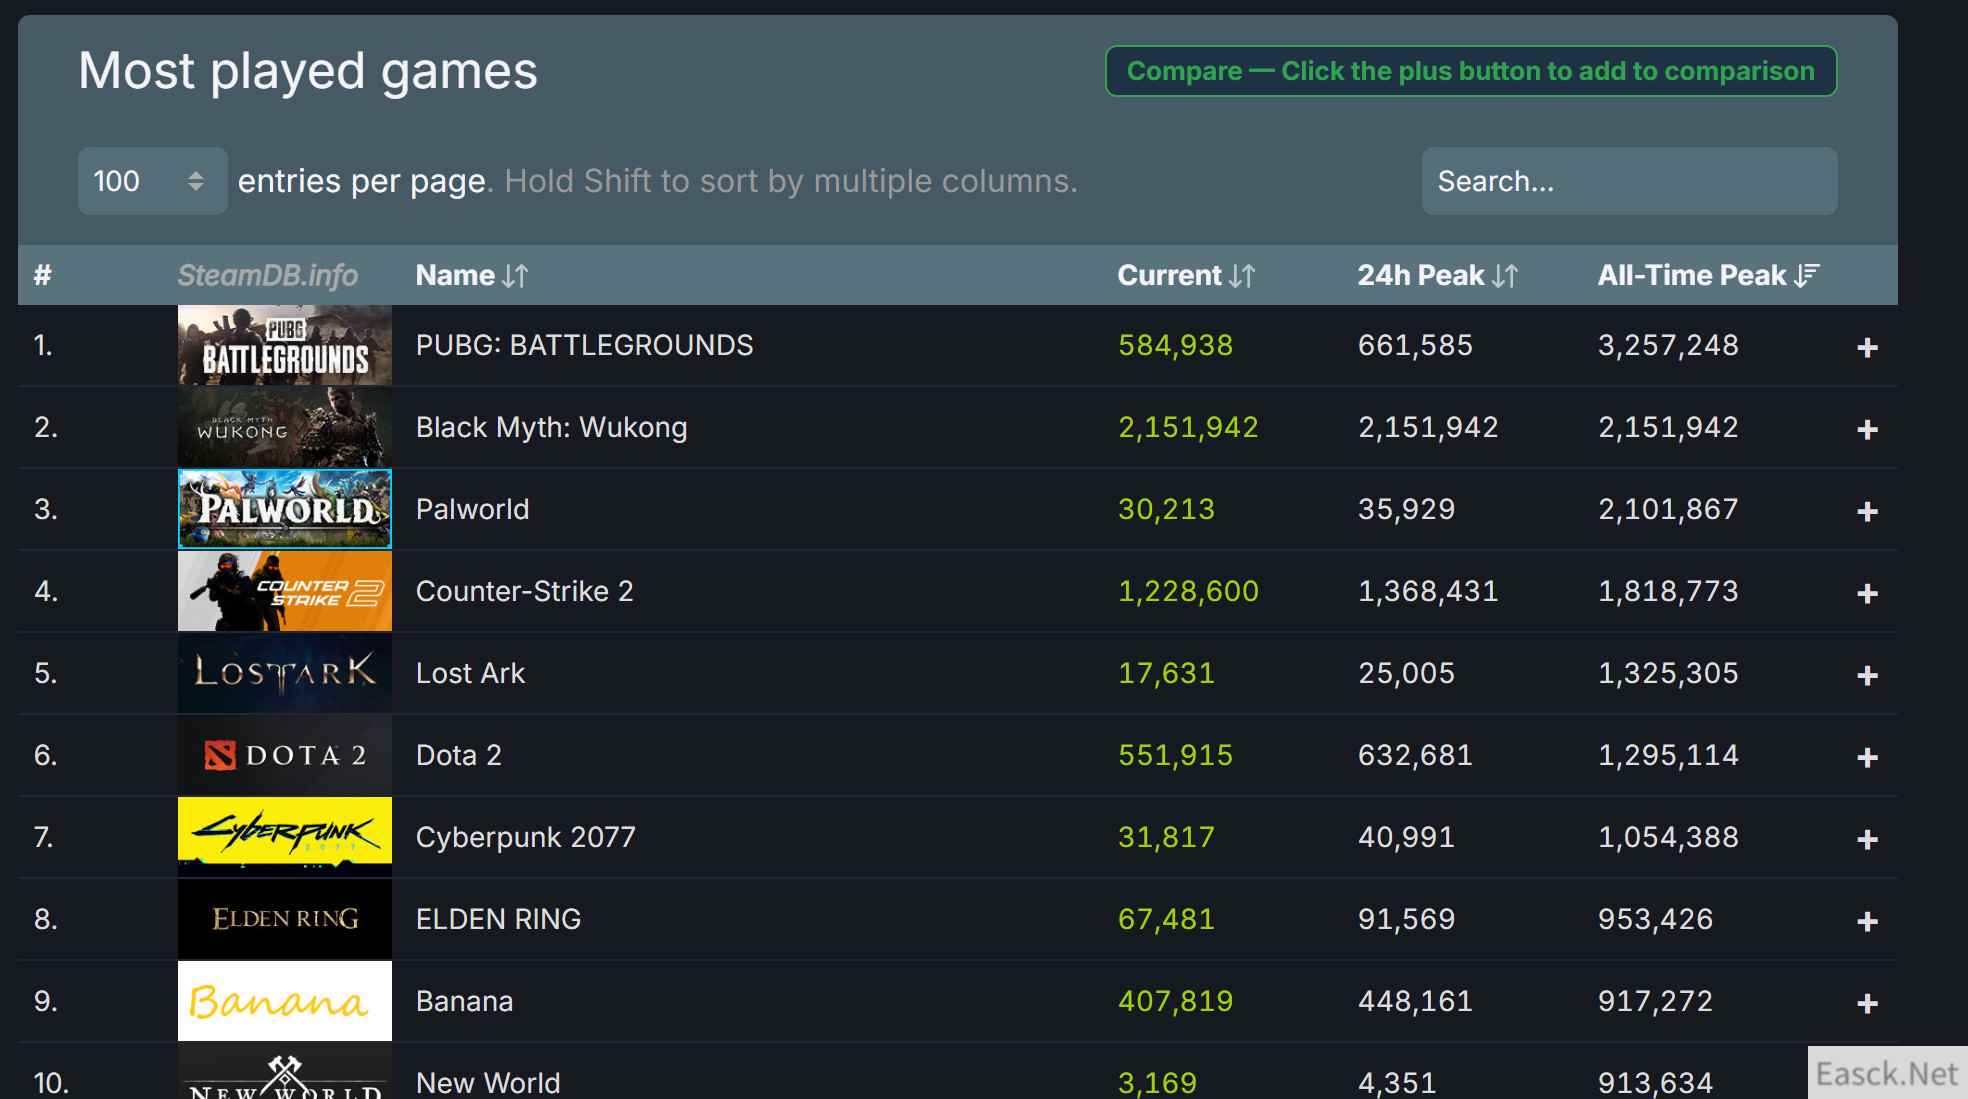Open the Cyberpunk 2077 name link
Image resolution: width=1968 pixels, height=1099 pixels.
(x=525, y=837)
